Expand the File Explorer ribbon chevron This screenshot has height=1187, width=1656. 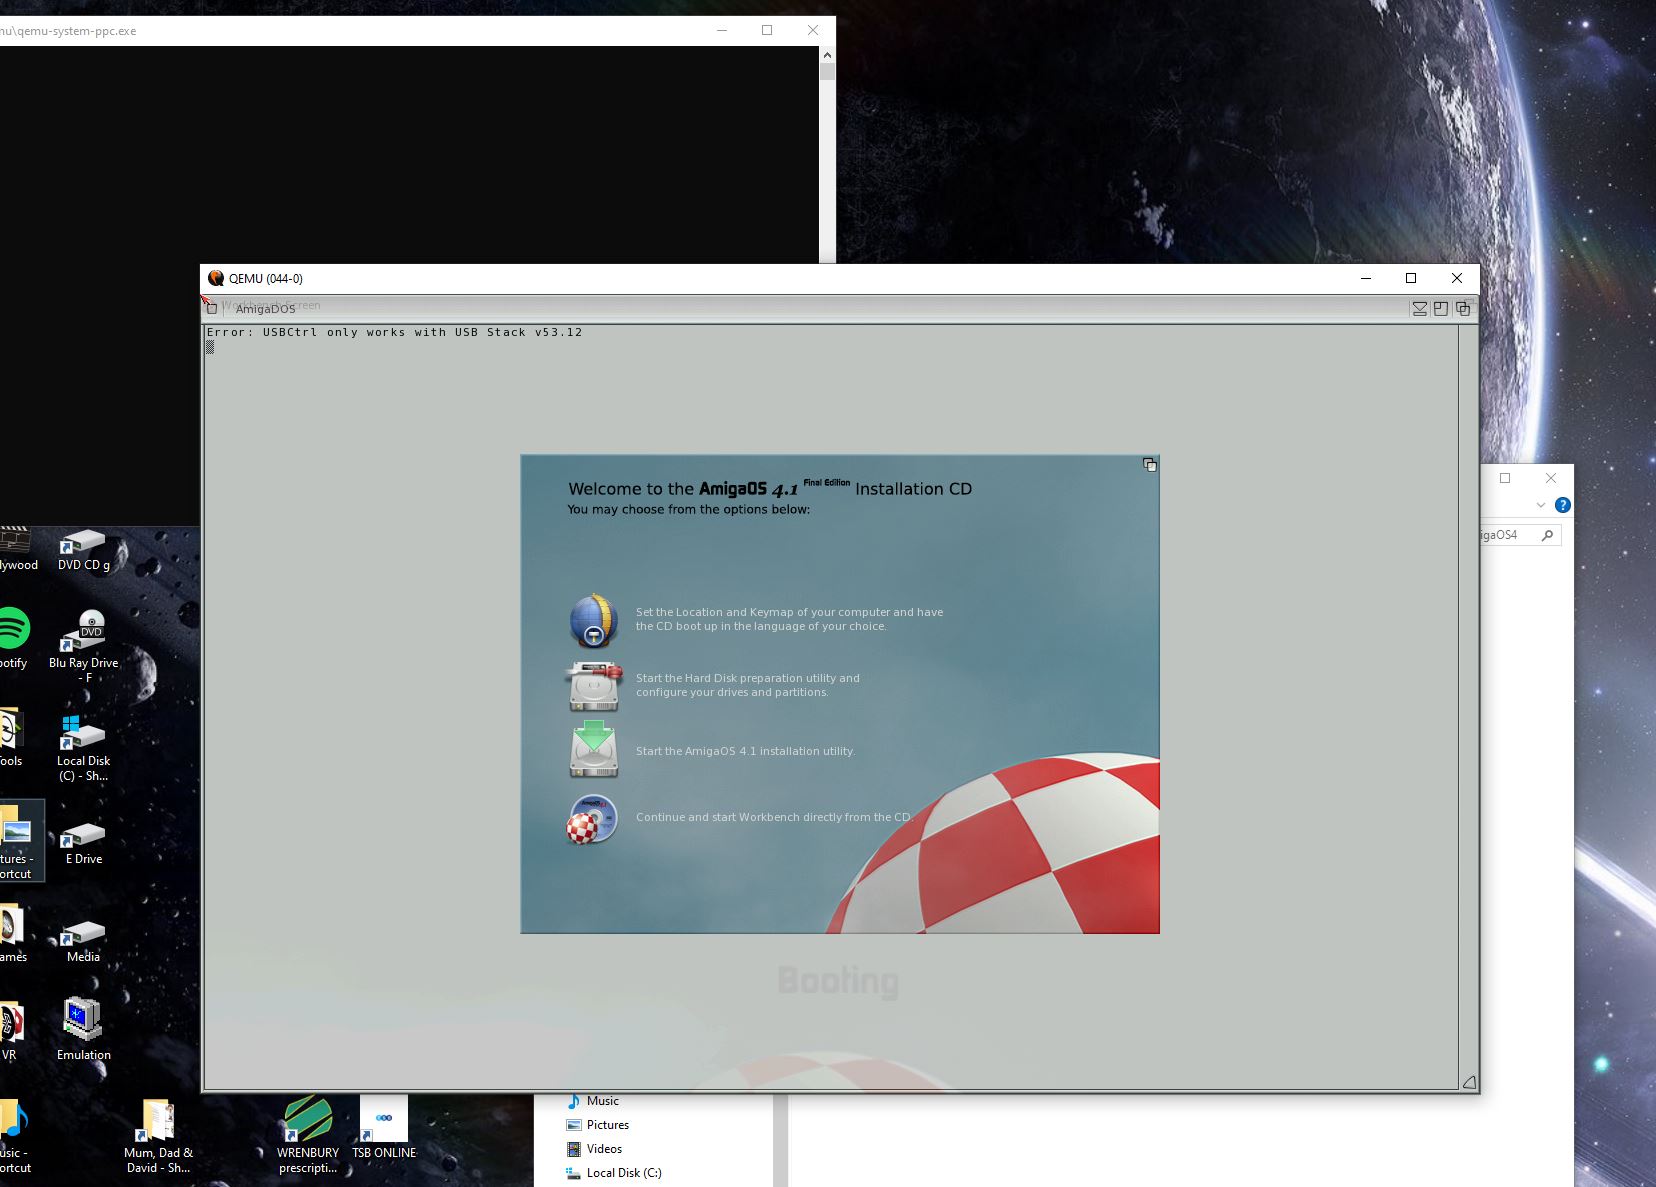(1540, 505)
